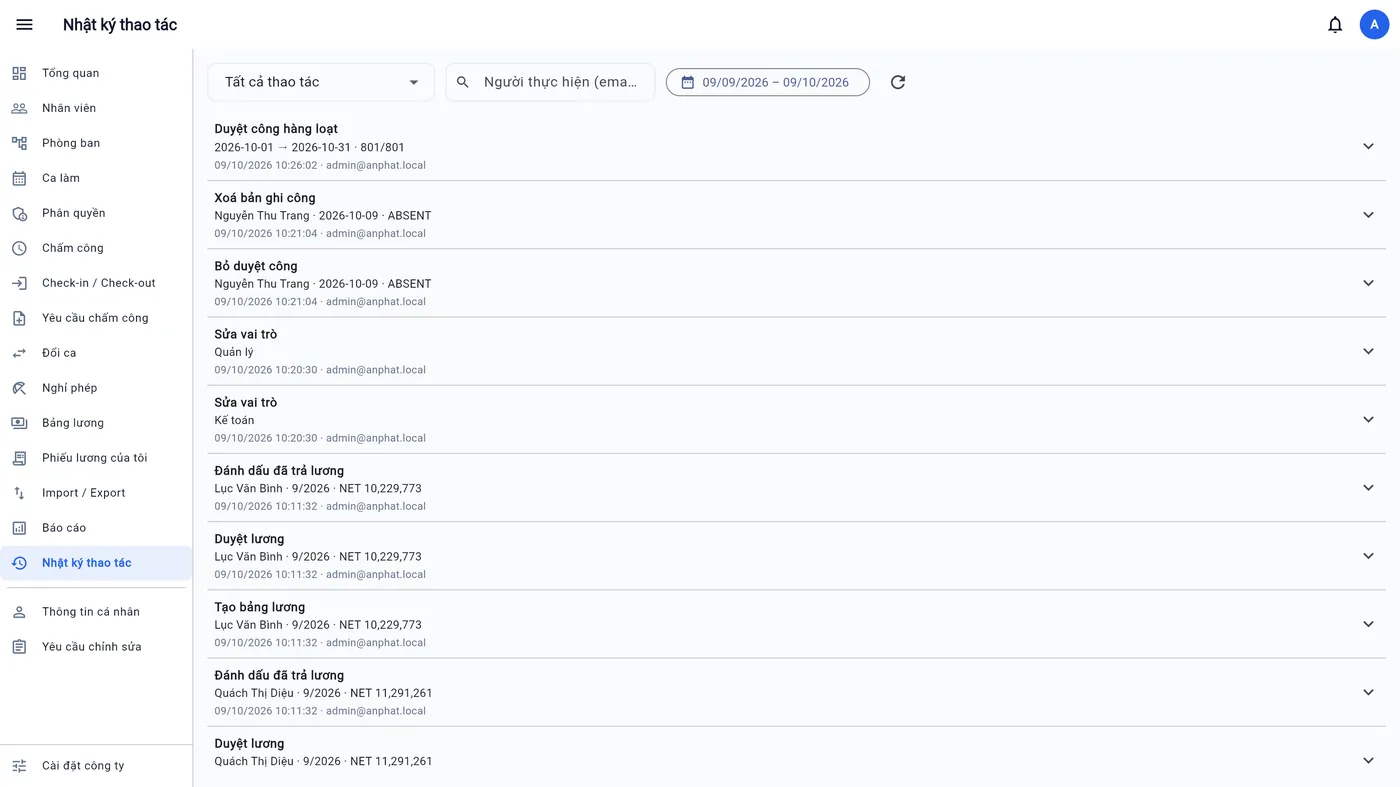This screenshot has height=787, width=1400.
Task: Go to Yêu cầu chấm công page
Action: (96, 318)
